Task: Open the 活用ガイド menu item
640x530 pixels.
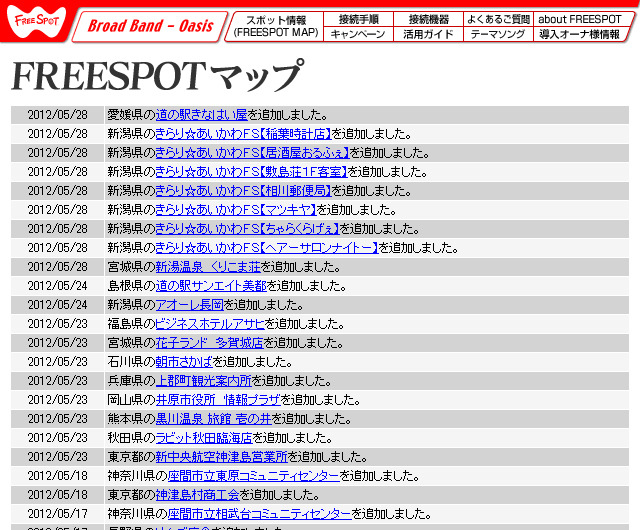Action: tap(428, 34)
